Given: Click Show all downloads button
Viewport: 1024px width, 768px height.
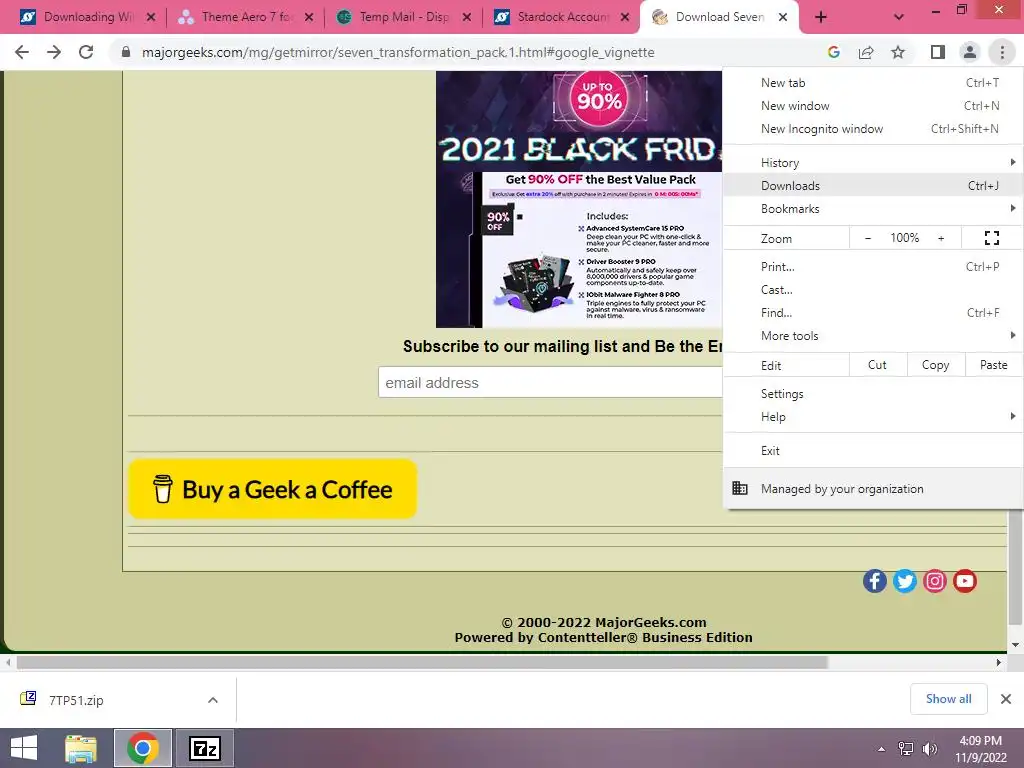Looking at the screenshot, I should [x=948, y=699].
